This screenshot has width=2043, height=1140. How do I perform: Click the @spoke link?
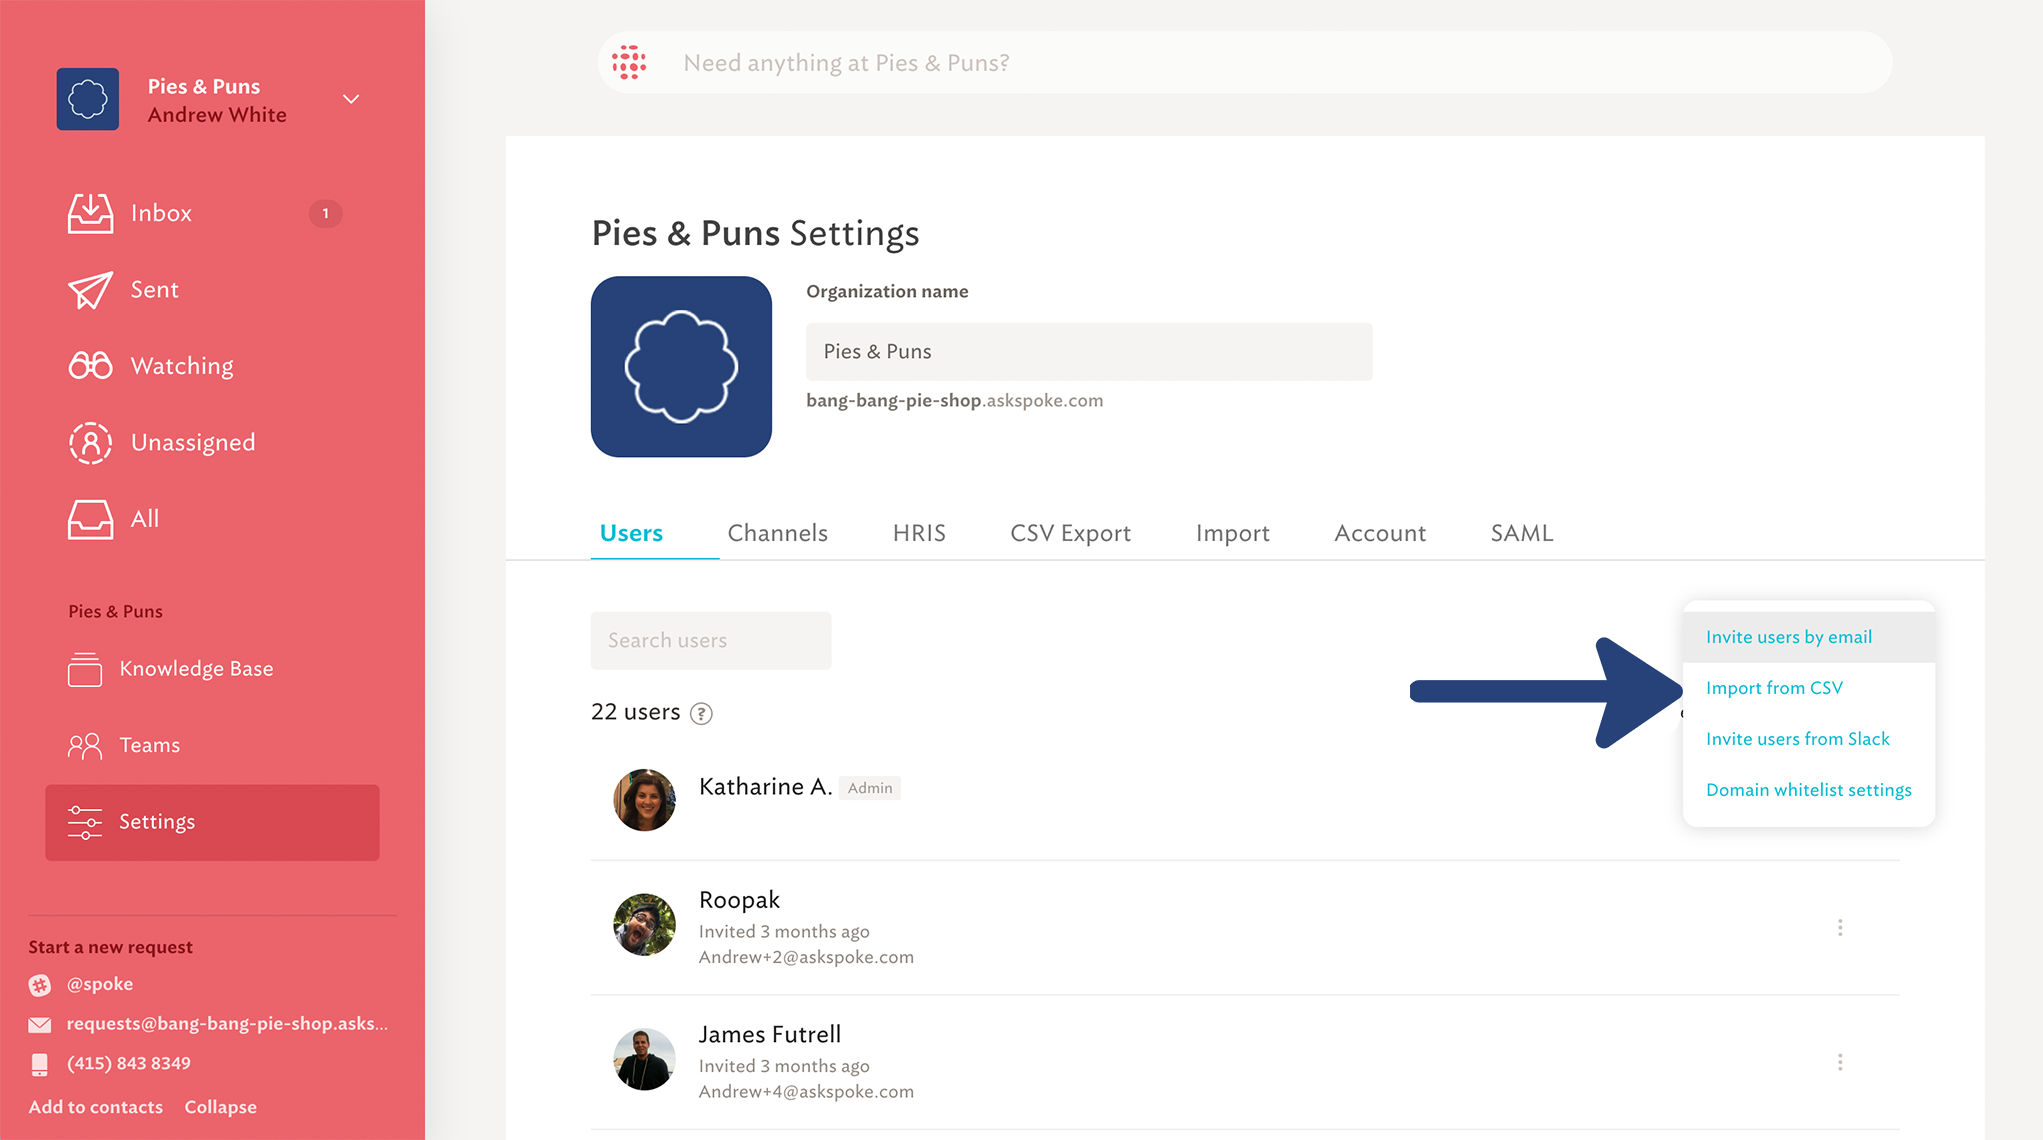click(100, 984)
